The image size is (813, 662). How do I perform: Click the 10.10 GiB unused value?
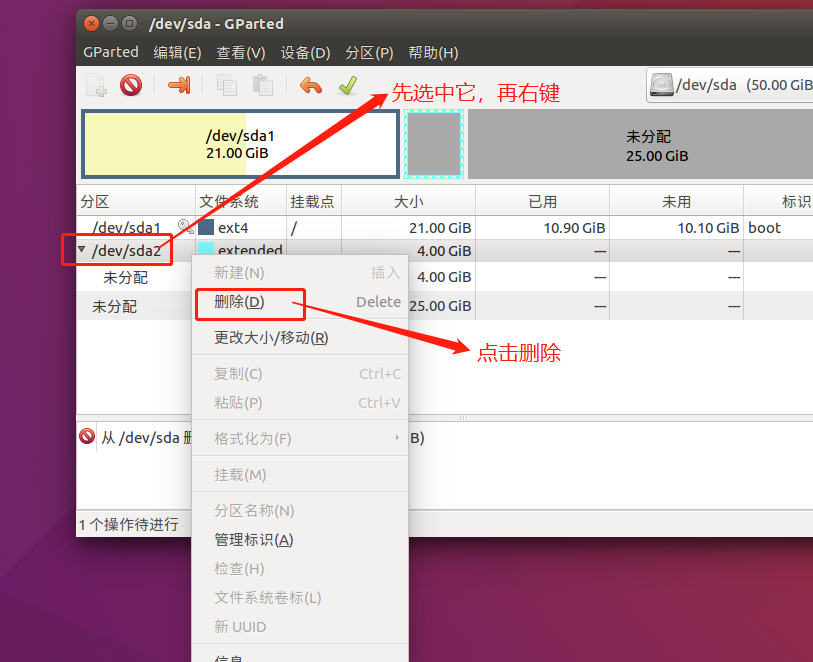pyautogui.click(x=708, y=228)
